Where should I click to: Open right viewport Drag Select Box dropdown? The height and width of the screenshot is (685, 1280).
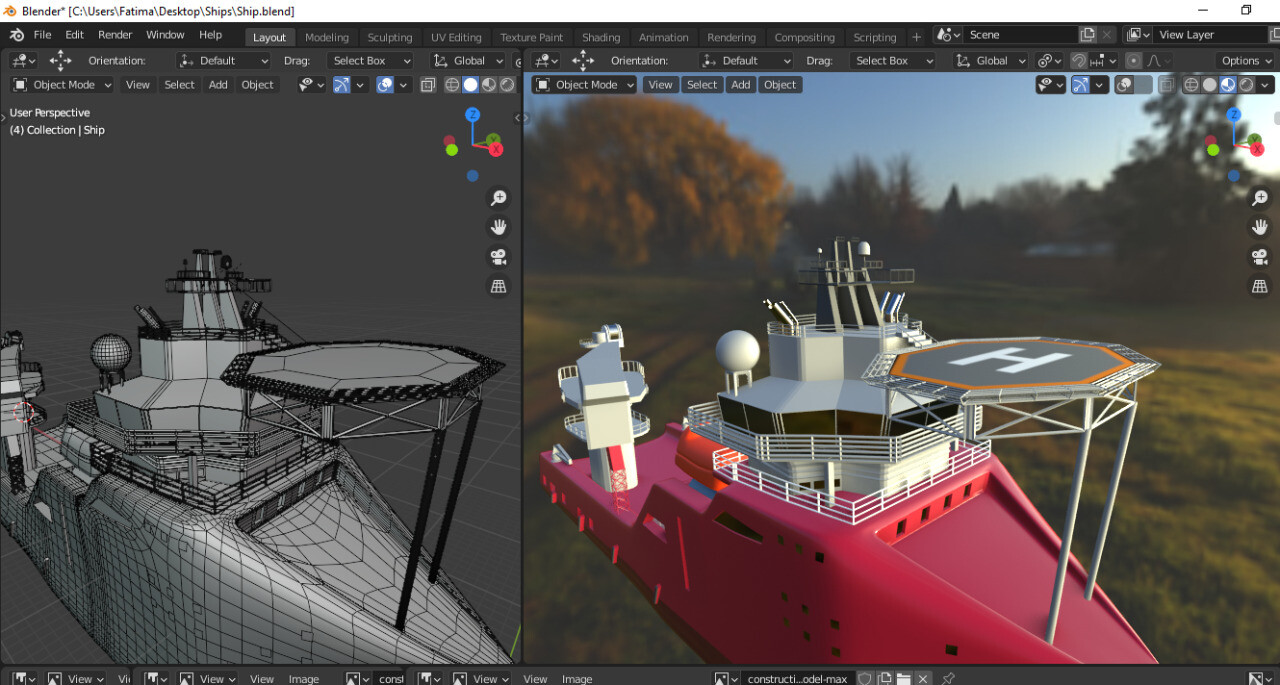coord(892,61)
